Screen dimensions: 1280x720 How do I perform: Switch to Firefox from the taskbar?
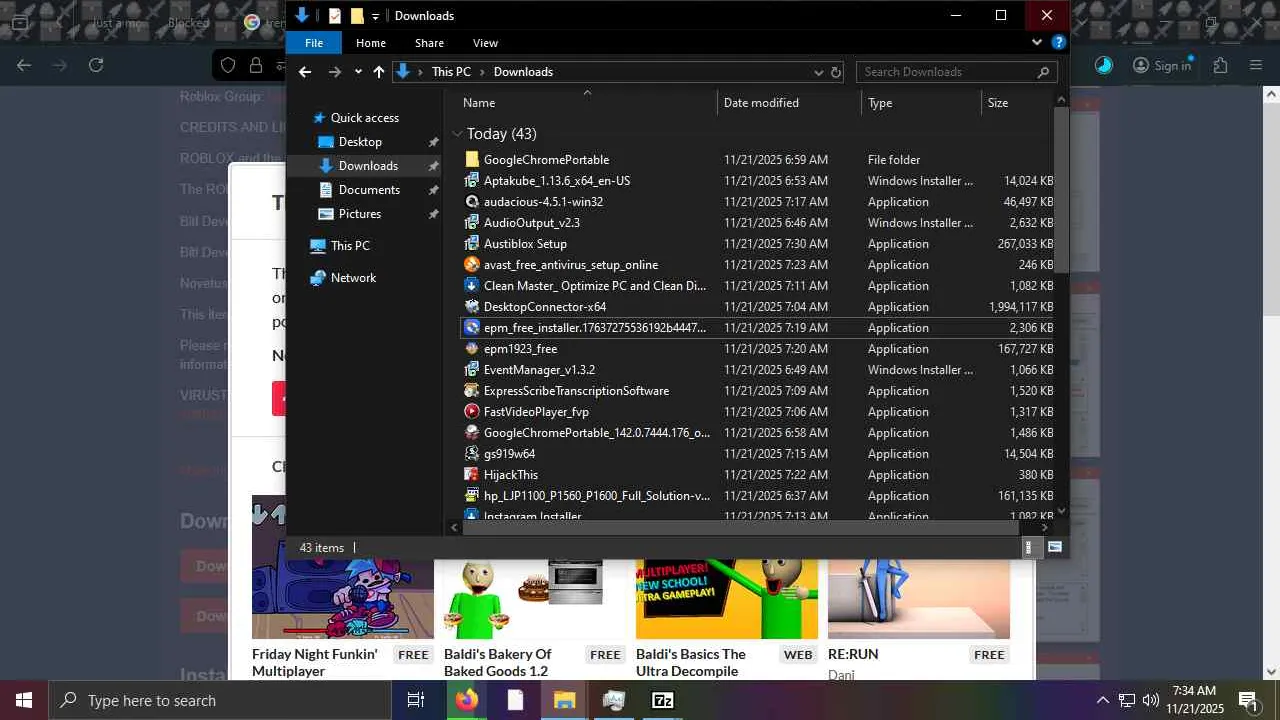coord(466,700)
